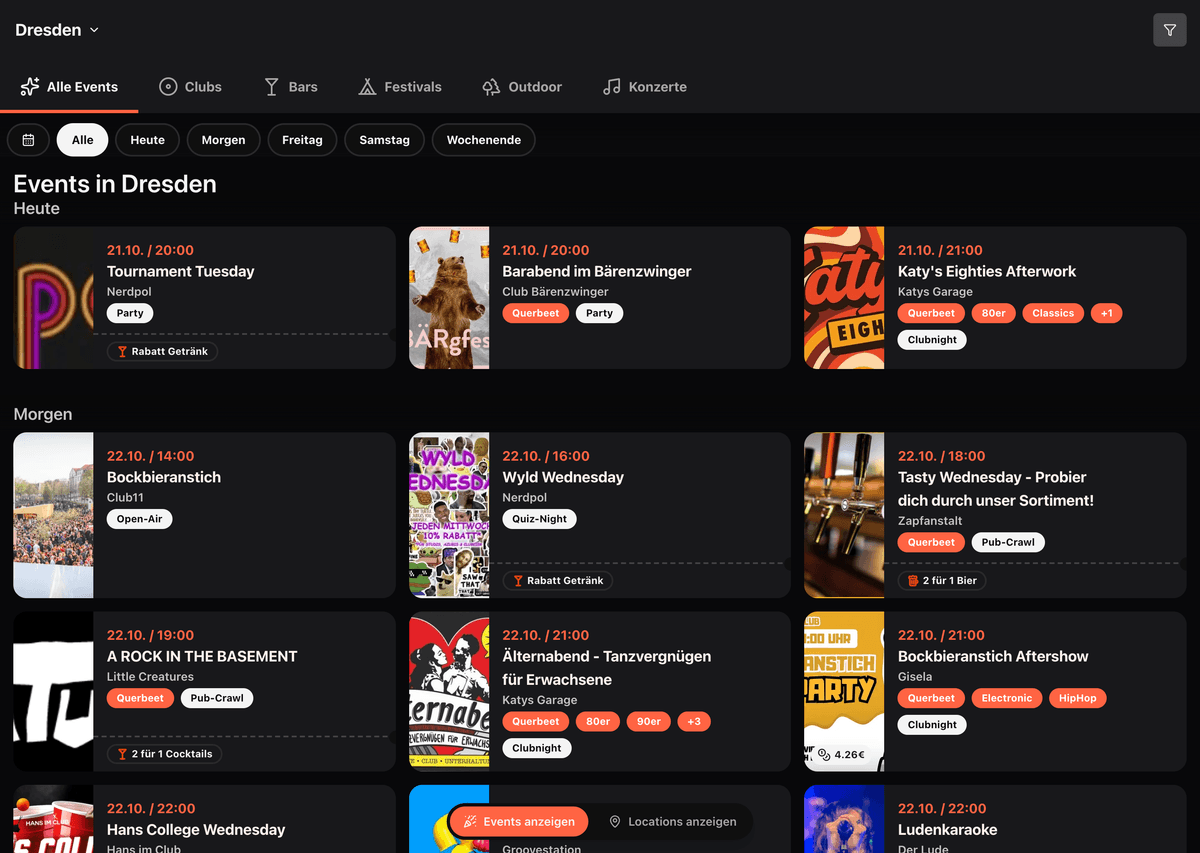This screenshot has height=853, width=1200.
Task: Switch to the Bars tab
Action: coord(291,87)
